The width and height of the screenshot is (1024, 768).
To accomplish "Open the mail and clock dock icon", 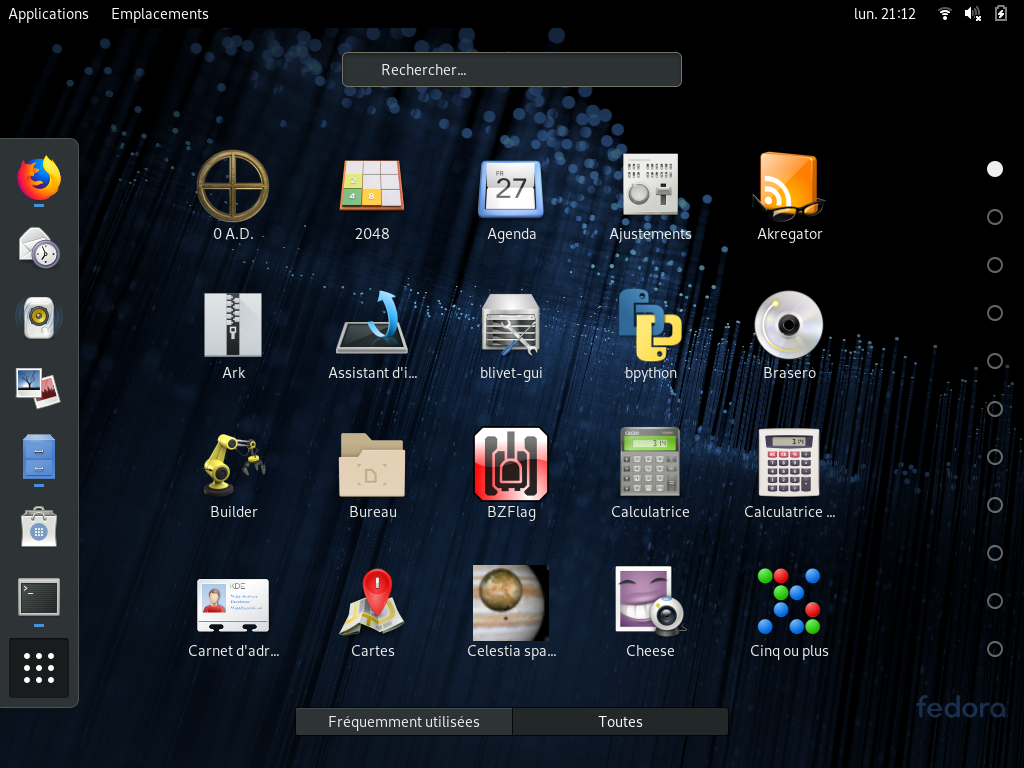I will click(x=39, y=248).
